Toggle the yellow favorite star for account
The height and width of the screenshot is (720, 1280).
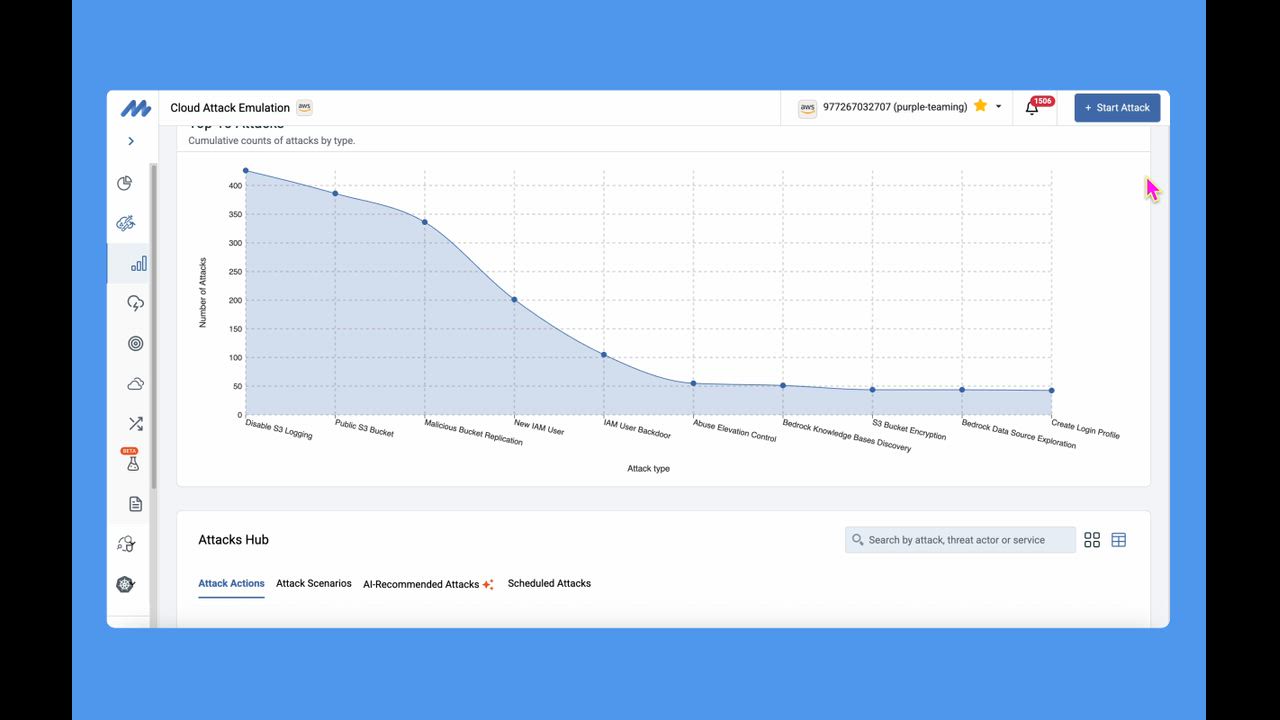pos(980,106)
